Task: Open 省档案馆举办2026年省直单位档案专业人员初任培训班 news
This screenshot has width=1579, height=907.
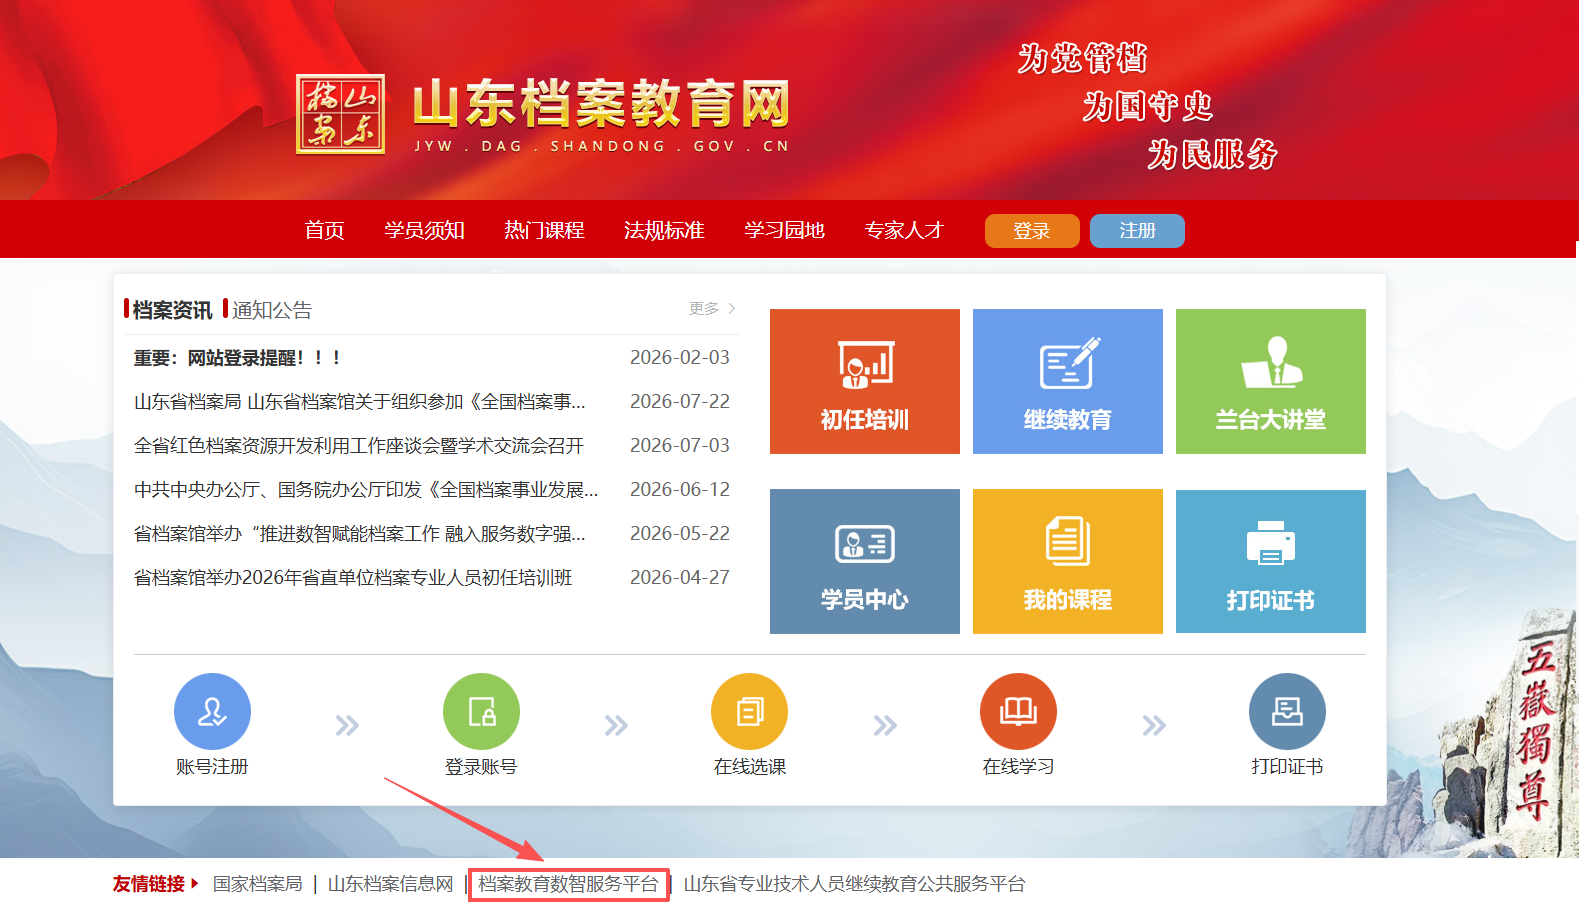Action: click(353, 578)
